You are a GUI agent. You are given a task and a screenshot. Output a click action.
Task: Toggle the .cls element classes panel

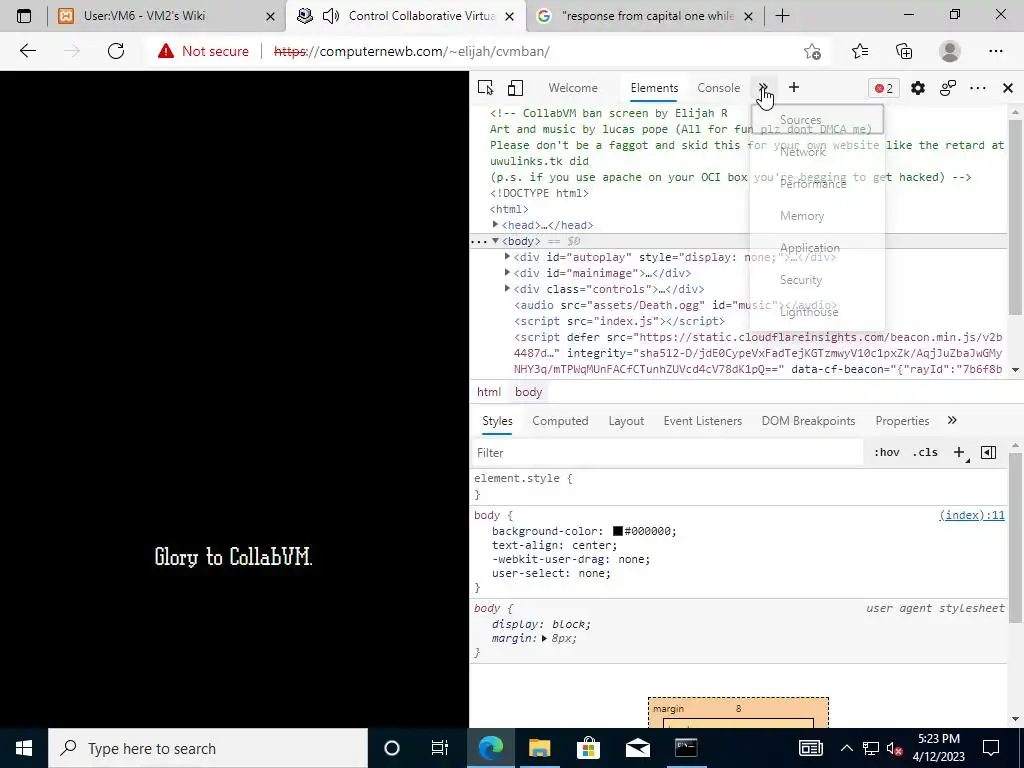(925, 452)
